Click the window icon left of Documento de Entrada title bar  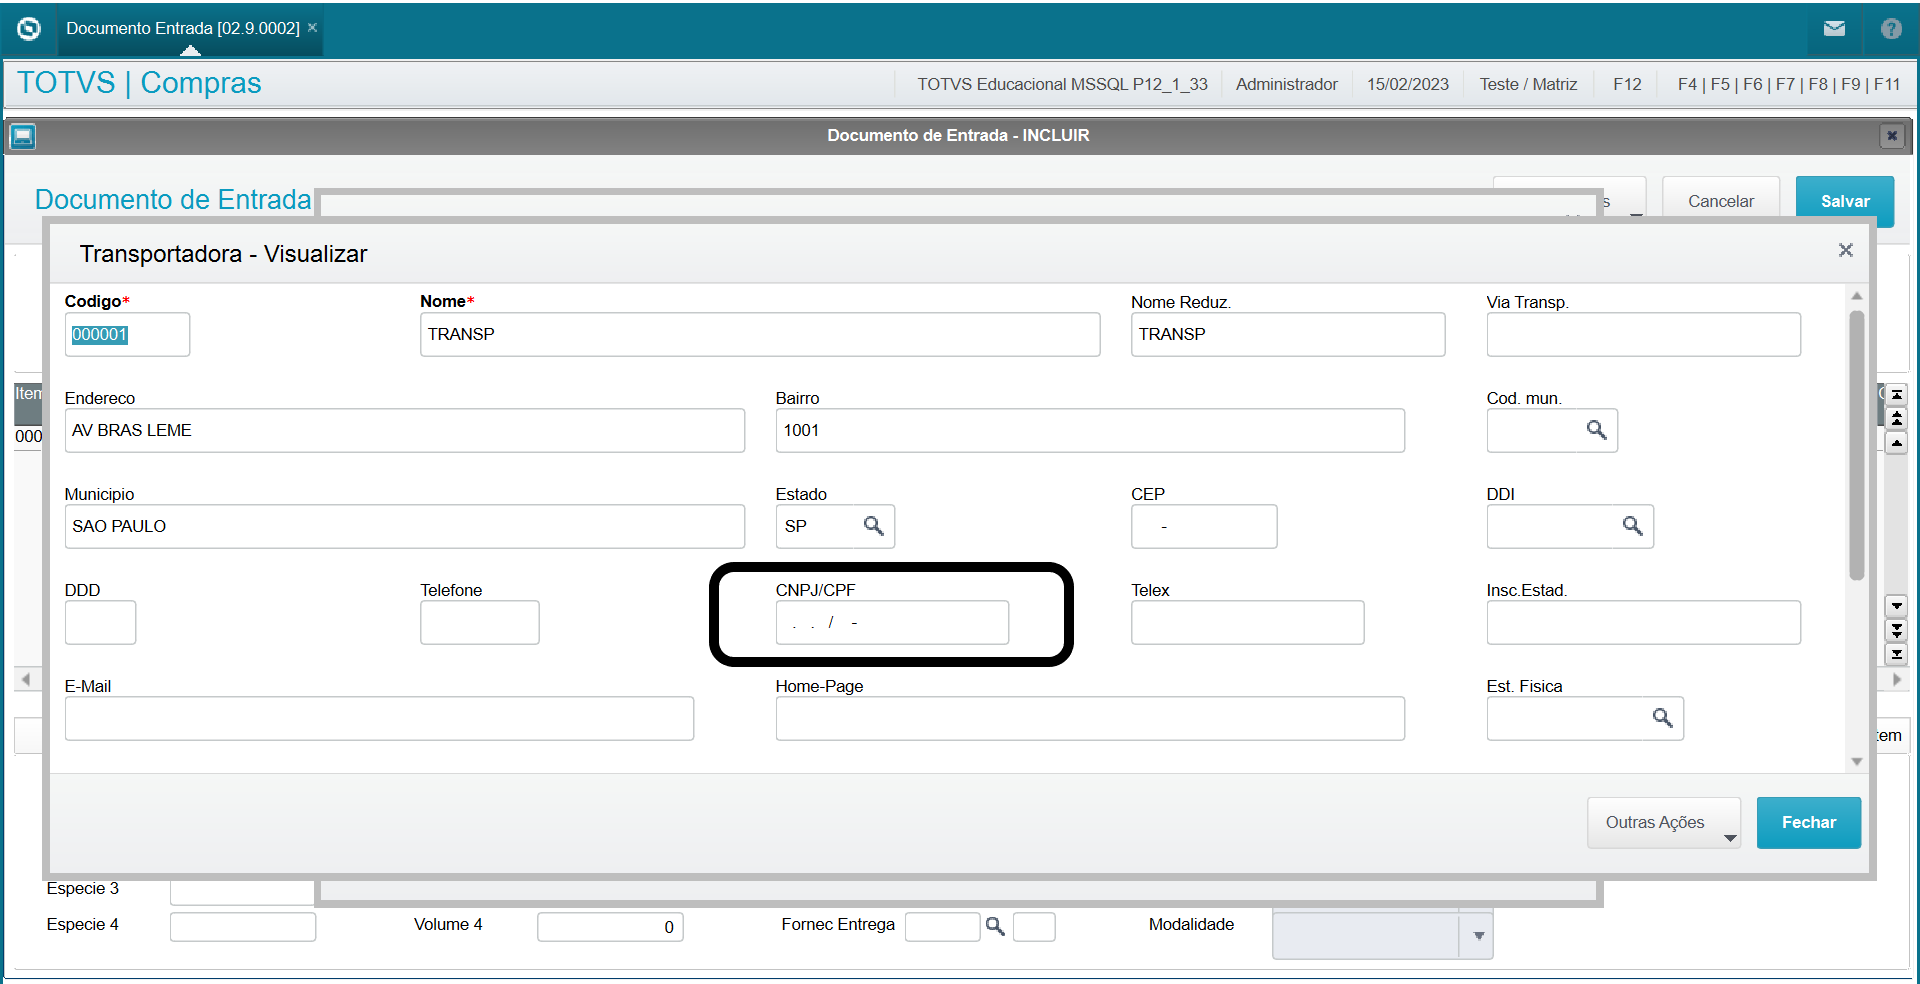(x=23, y=136)
